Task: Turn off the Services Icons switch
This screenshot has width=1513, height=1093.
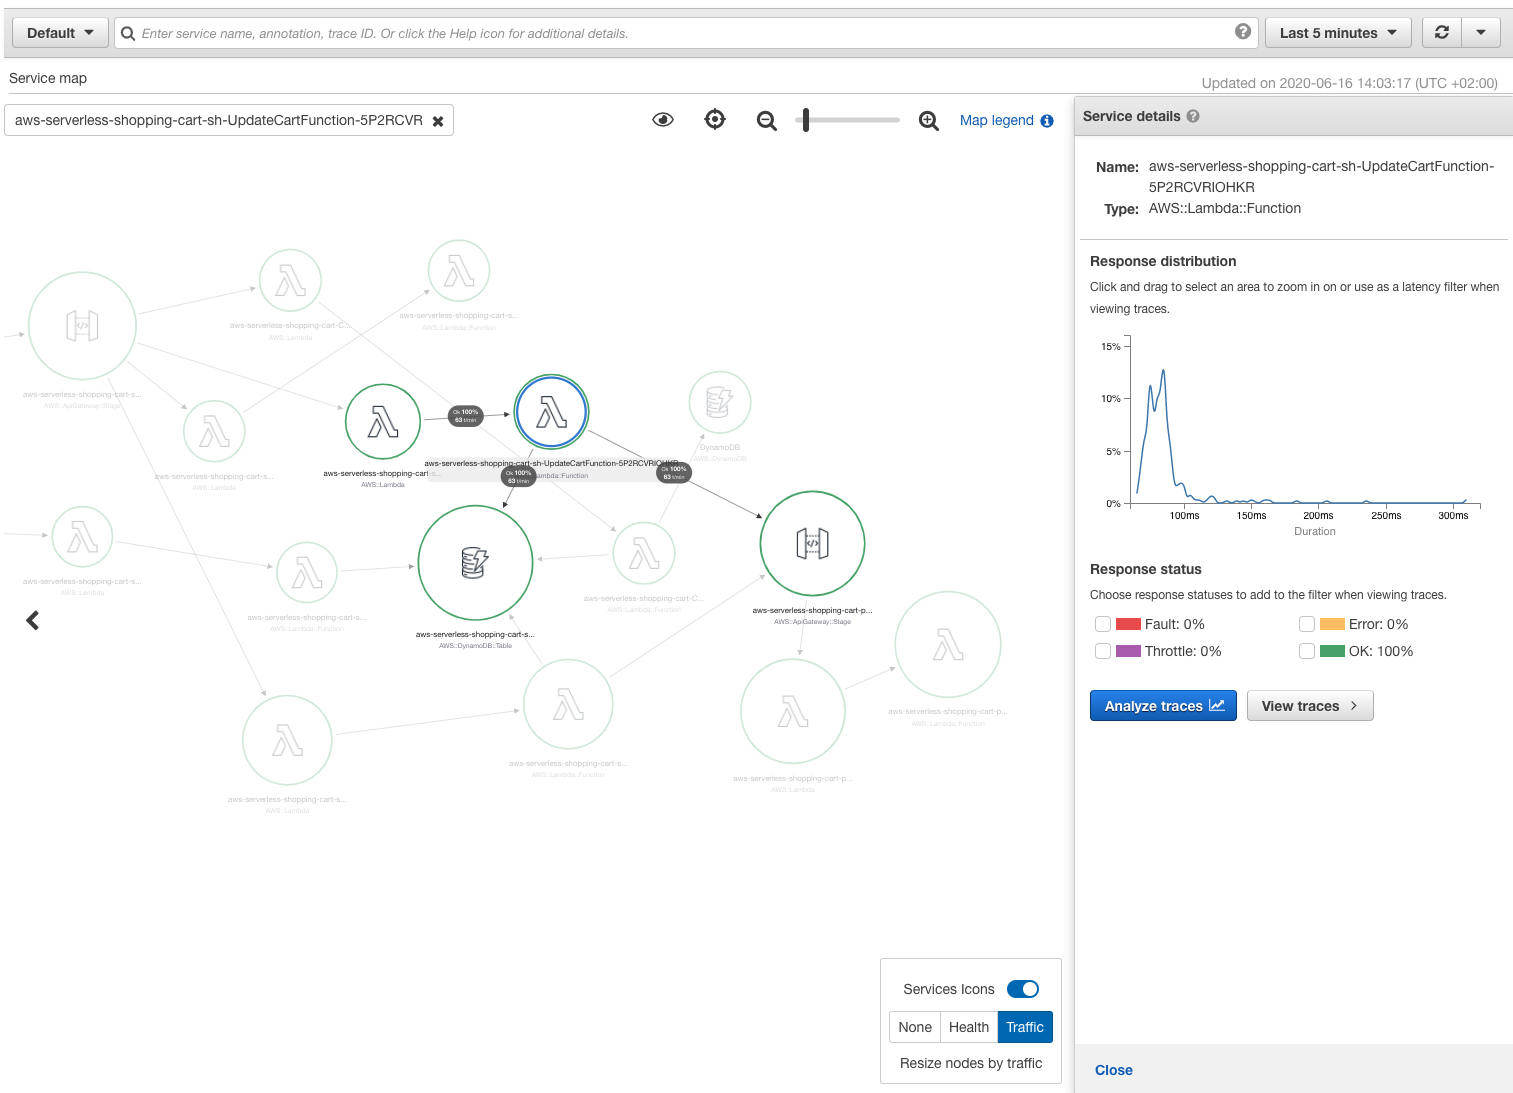Action: click(1023, 989)
